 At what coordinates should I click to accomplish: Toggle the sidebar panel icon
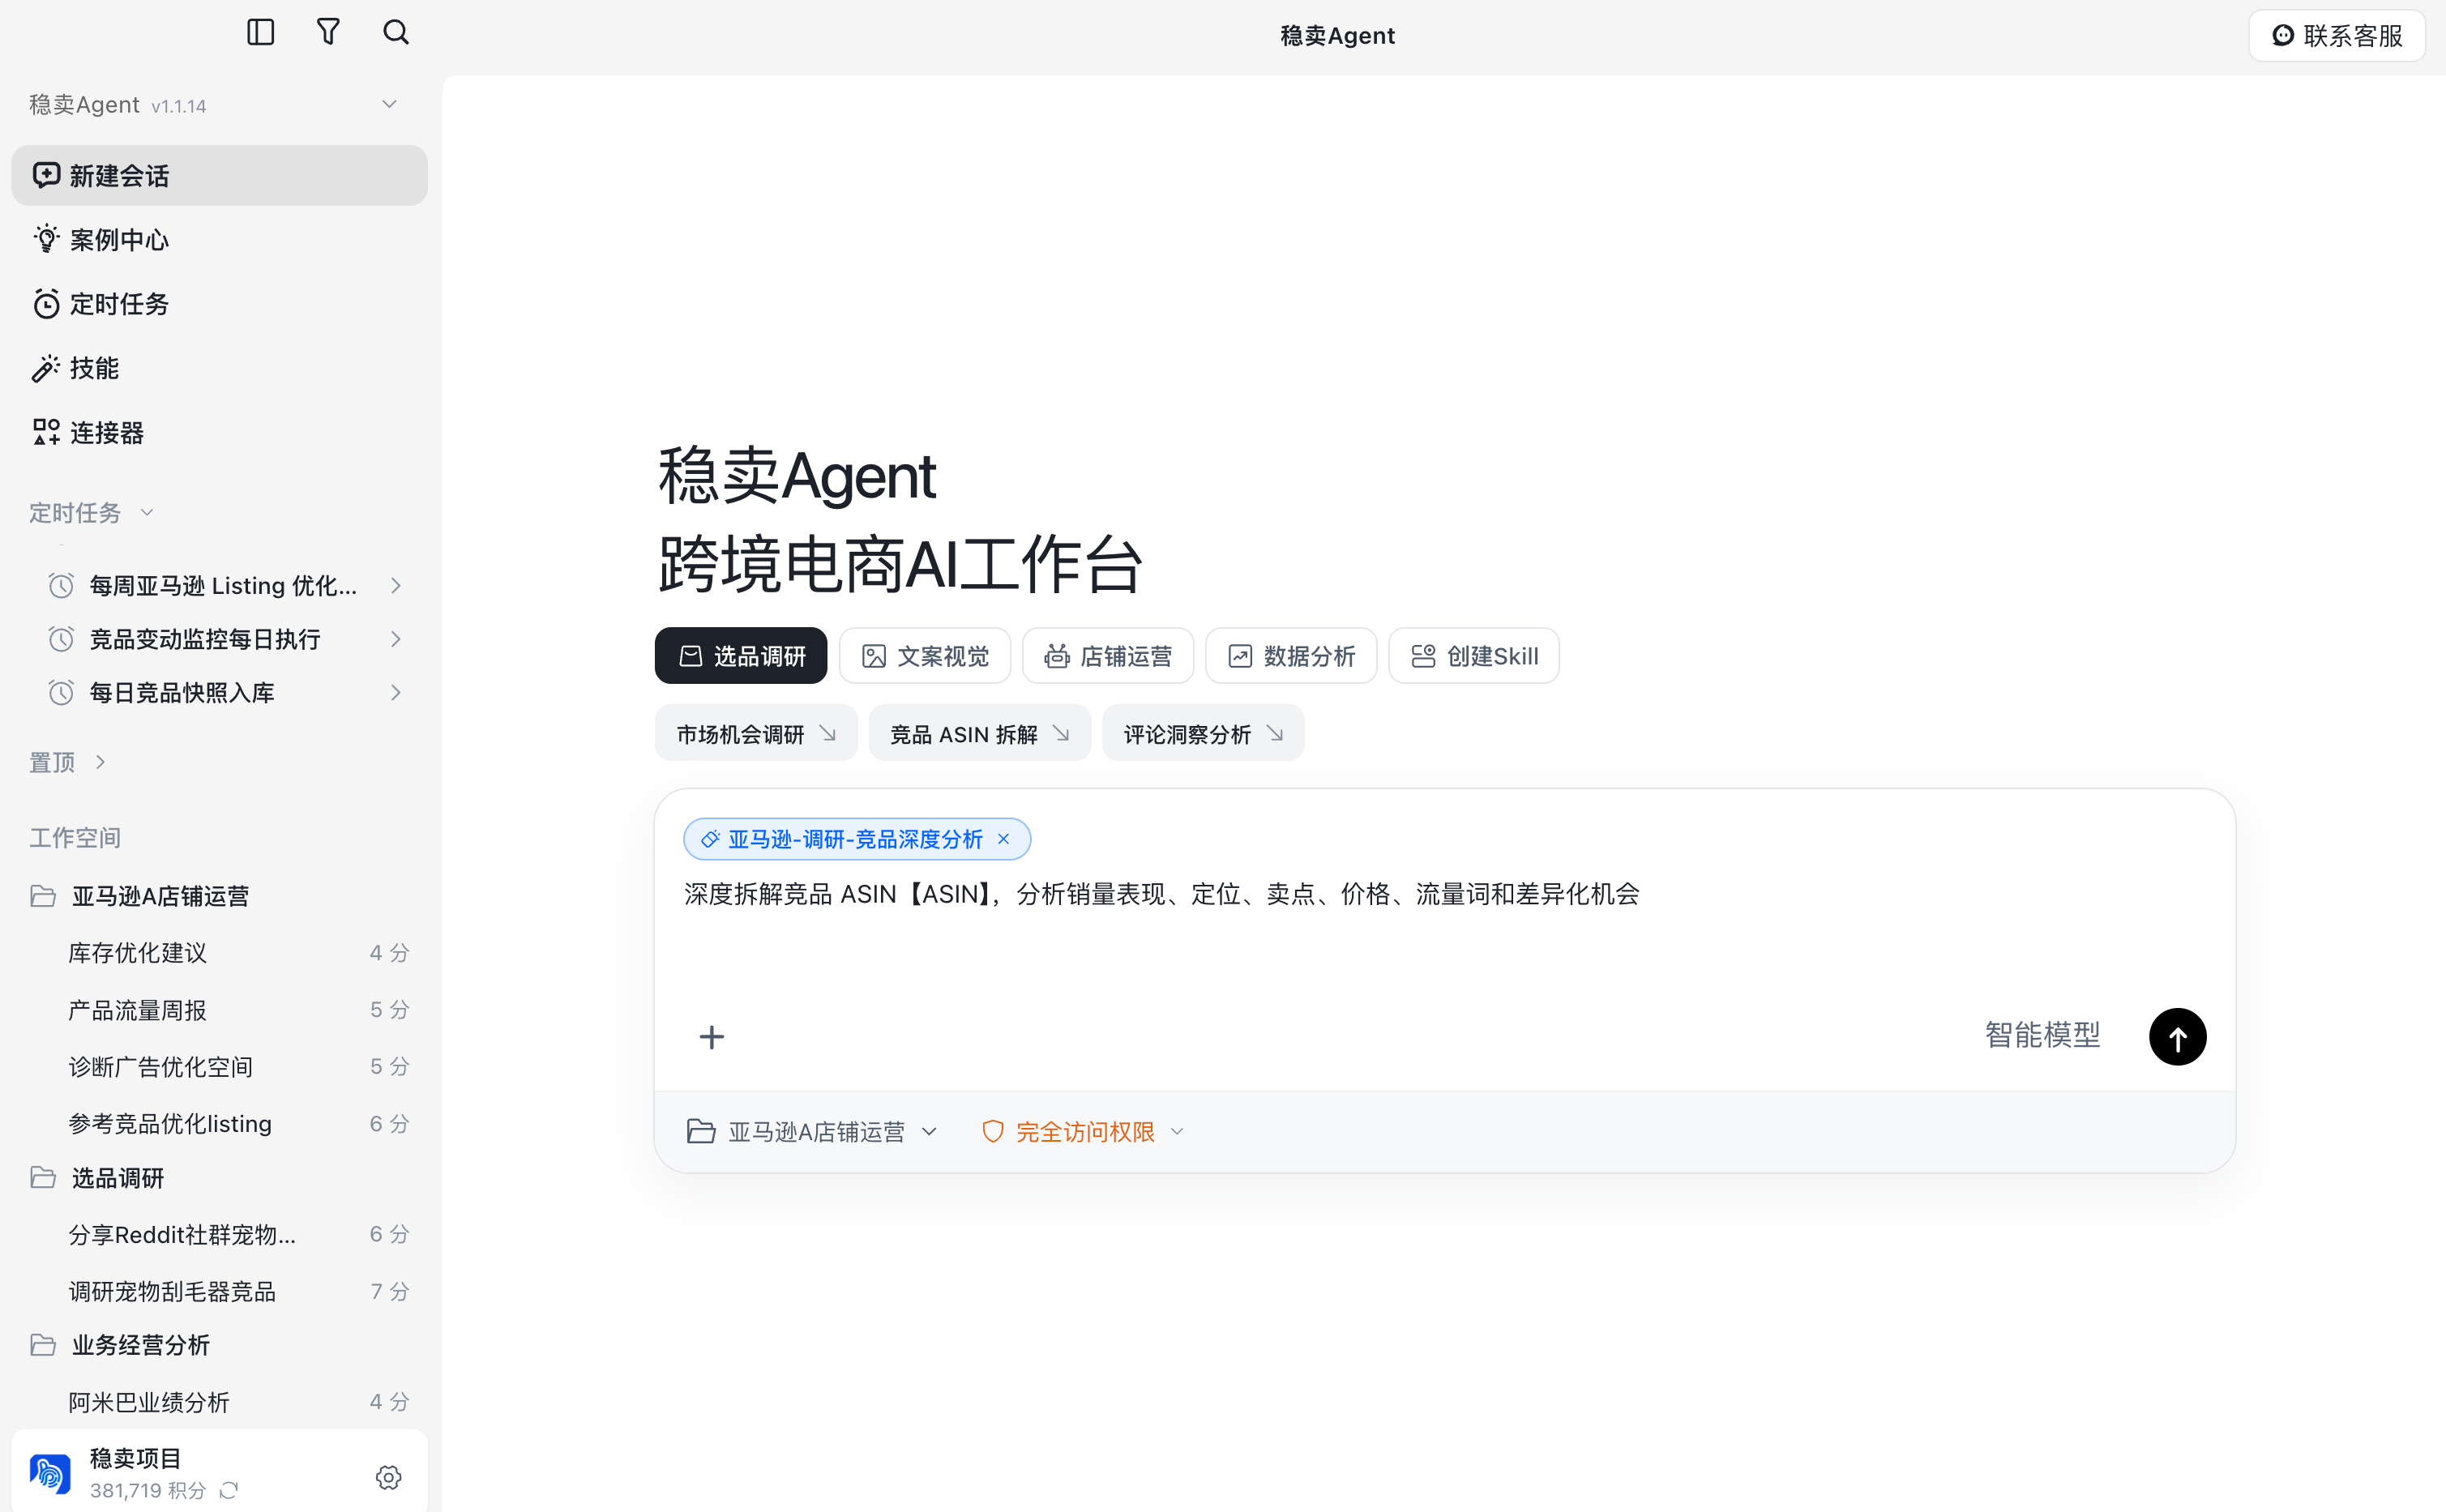point(260,33)
